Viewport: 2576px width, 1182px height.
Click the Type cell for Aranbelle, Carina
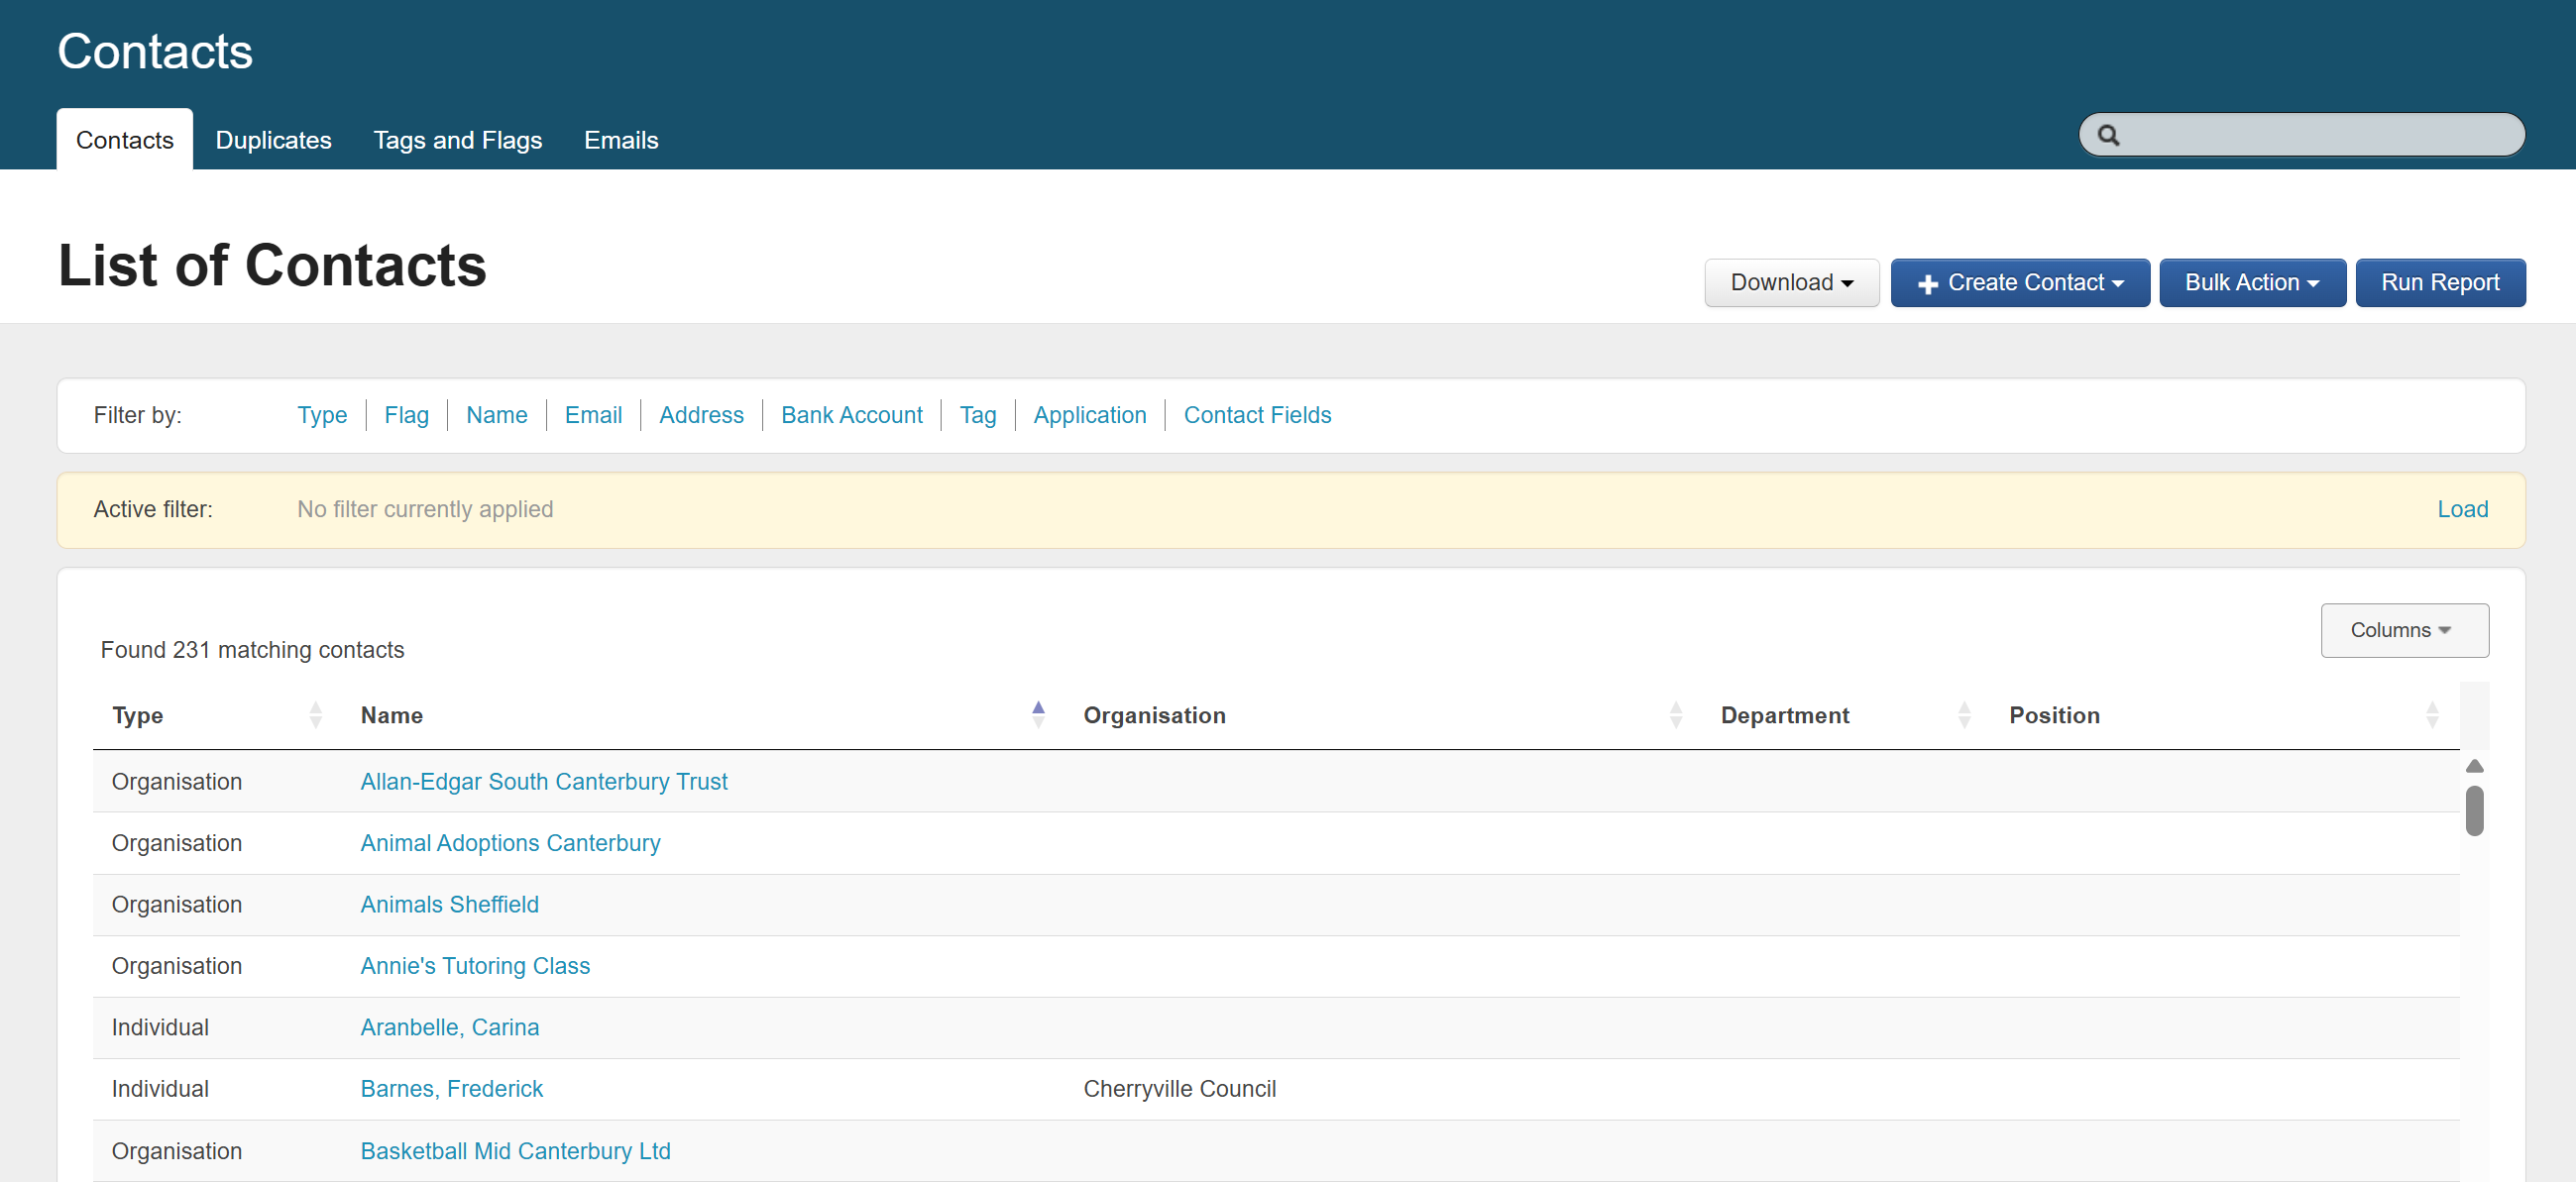coord(160,1027)
